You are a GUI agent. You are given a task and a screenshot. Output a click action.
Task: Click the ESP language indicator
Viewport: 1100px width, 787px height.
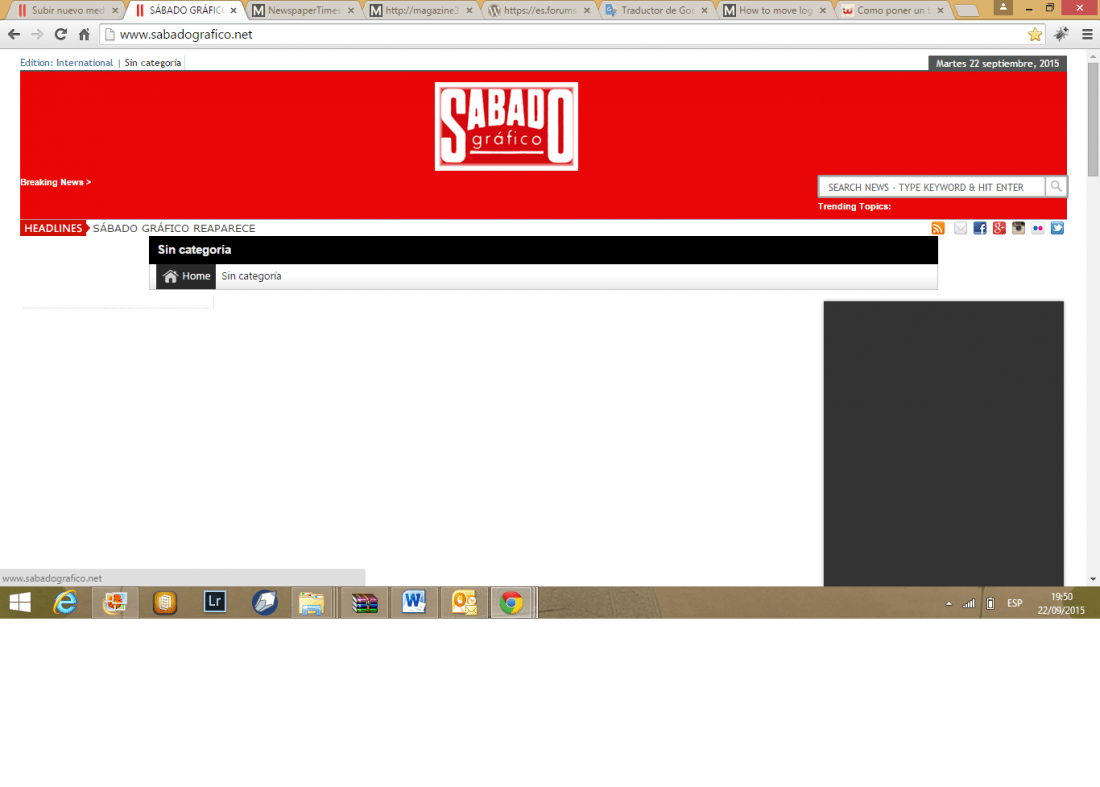[x=1014, y=603]
